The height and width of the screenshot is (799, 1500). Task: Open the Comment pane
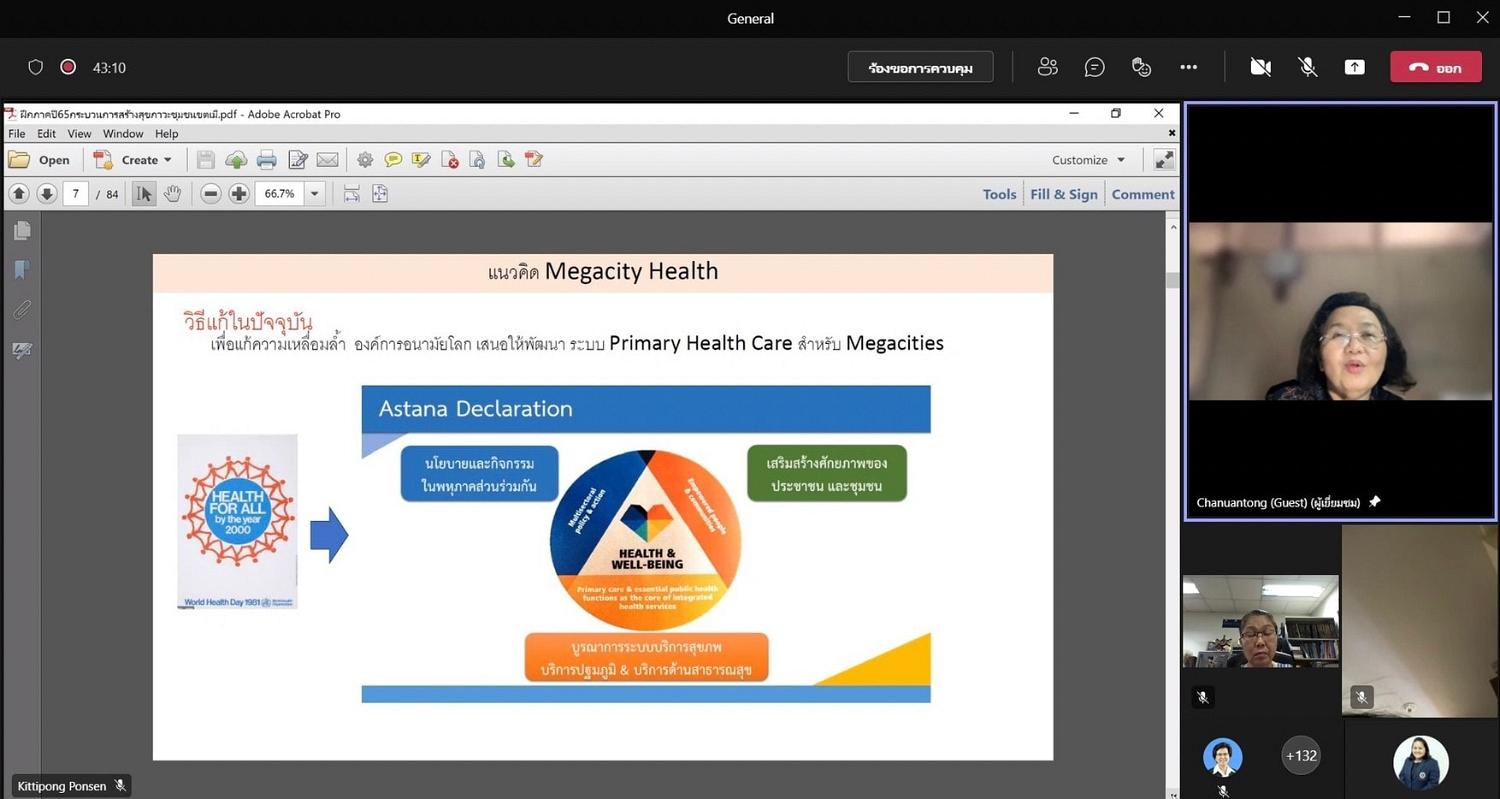(x=1143, y=194)
